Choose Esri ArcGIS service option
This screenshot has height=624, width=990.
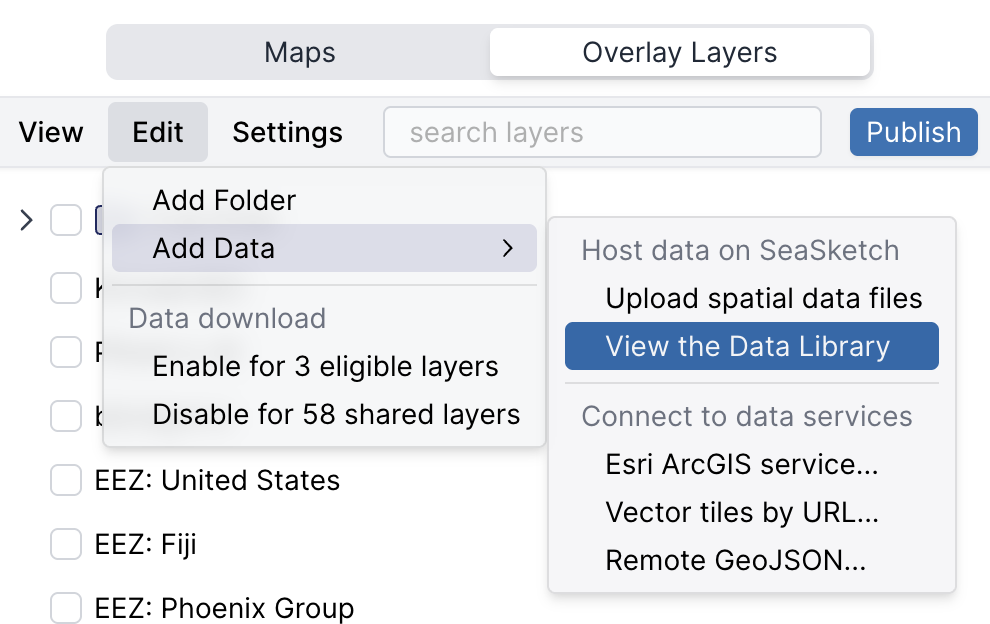coord(742,464)
